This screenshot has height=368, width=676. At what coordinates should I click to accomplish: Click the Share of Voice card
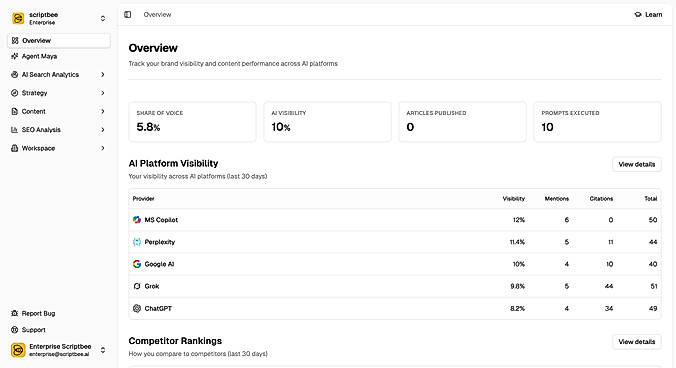192,122
